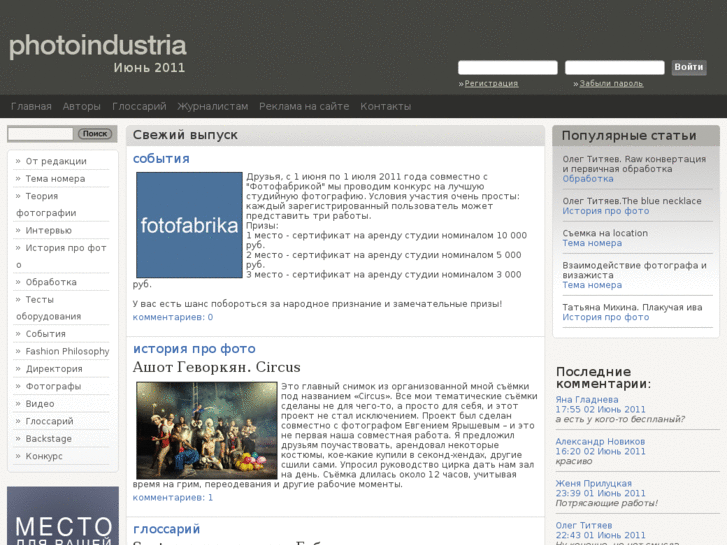
Task: Open Fashion Philosophy in the sidebar
Action: pyautogui.click(x=67, y=352)
